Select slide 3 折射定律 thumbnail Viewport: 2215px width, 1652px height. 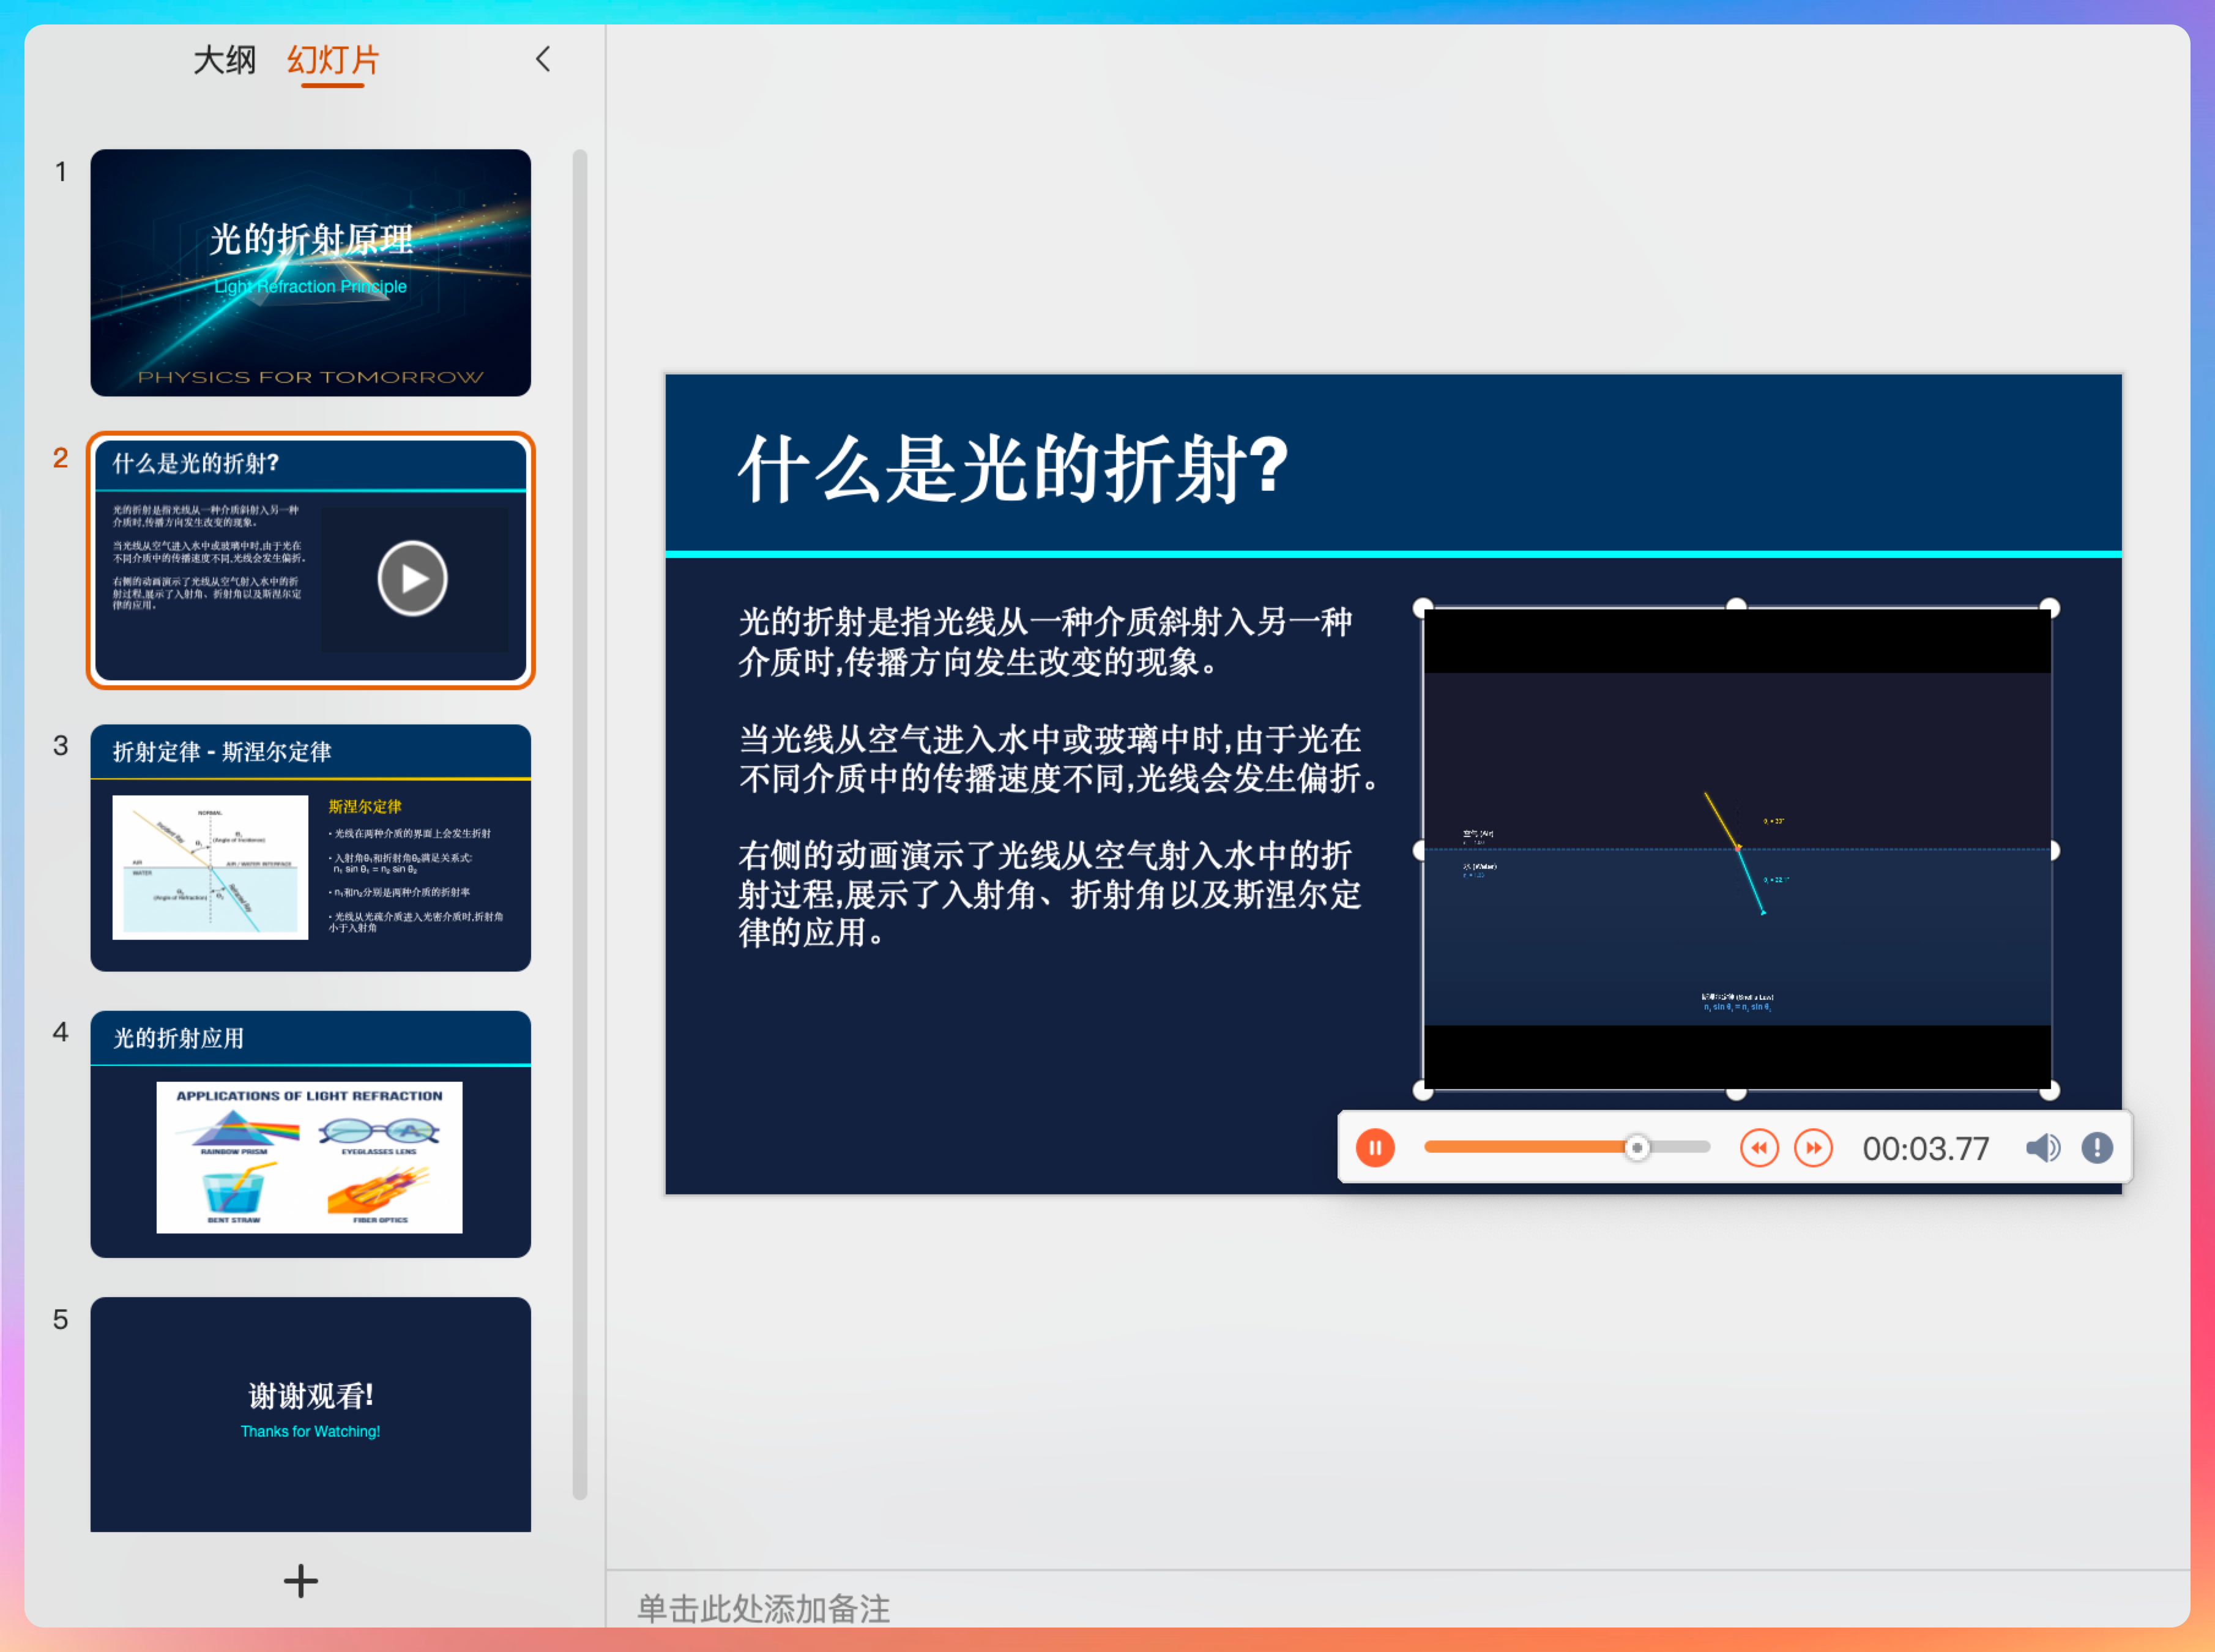(310, 847)
